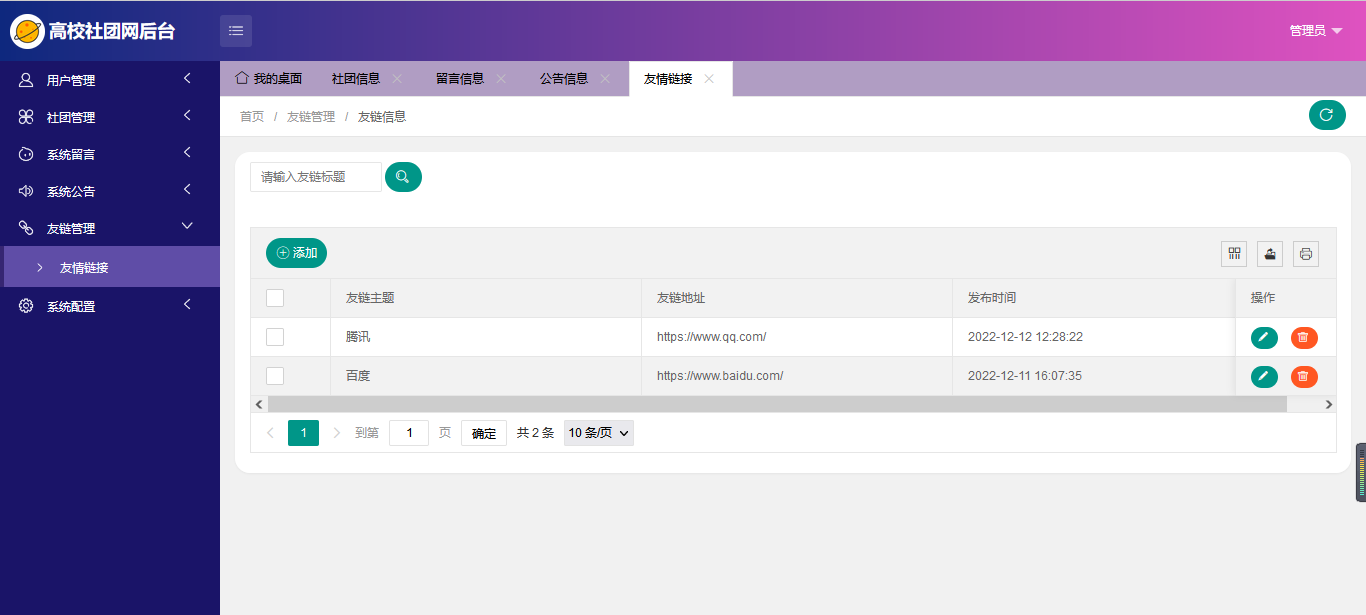Expand the 社团管理 menu chevron

click(187, 116)
